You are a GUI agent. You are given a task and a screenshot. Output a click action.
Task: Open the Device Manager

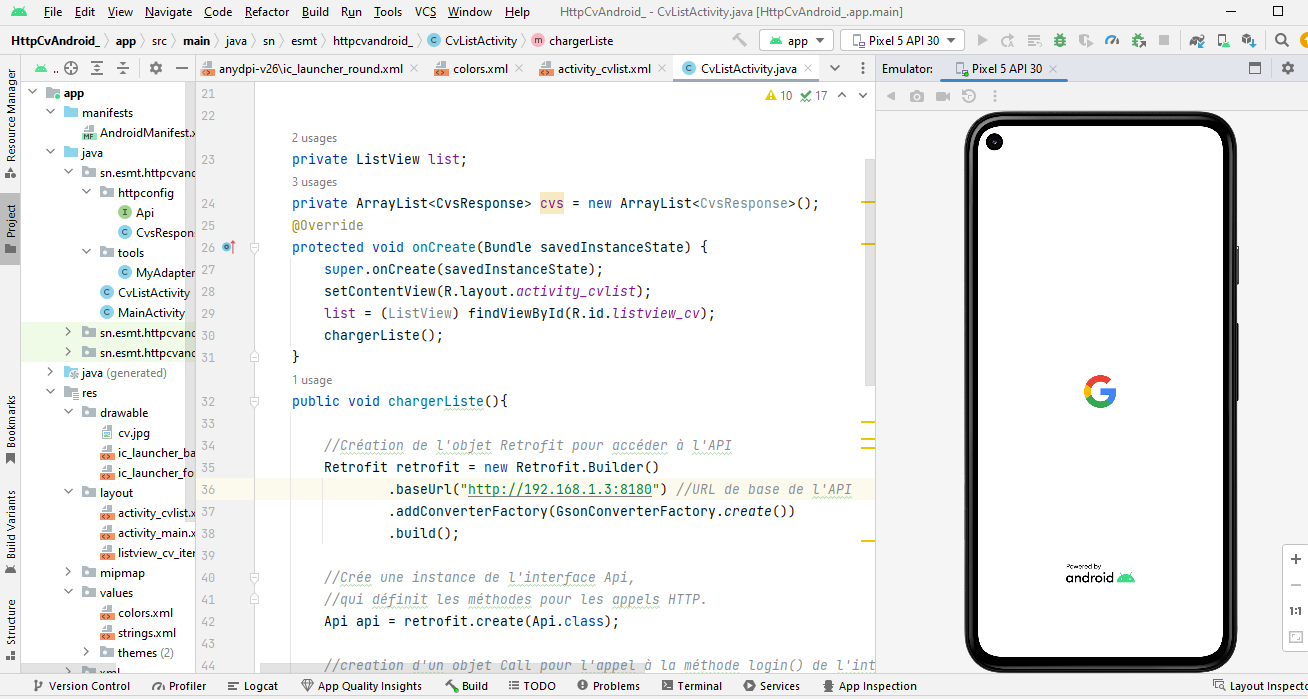pyautogui.click(x=1221, y=40)
